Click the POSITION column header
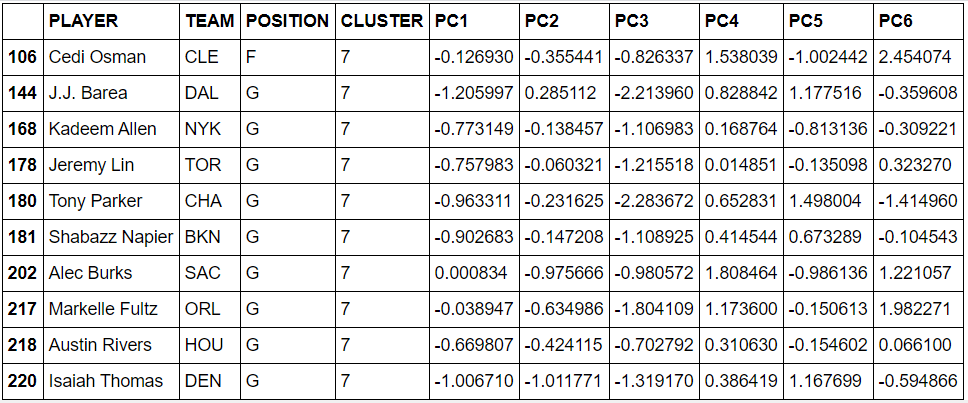Screen dimensions: 968x403 [288, 21]
